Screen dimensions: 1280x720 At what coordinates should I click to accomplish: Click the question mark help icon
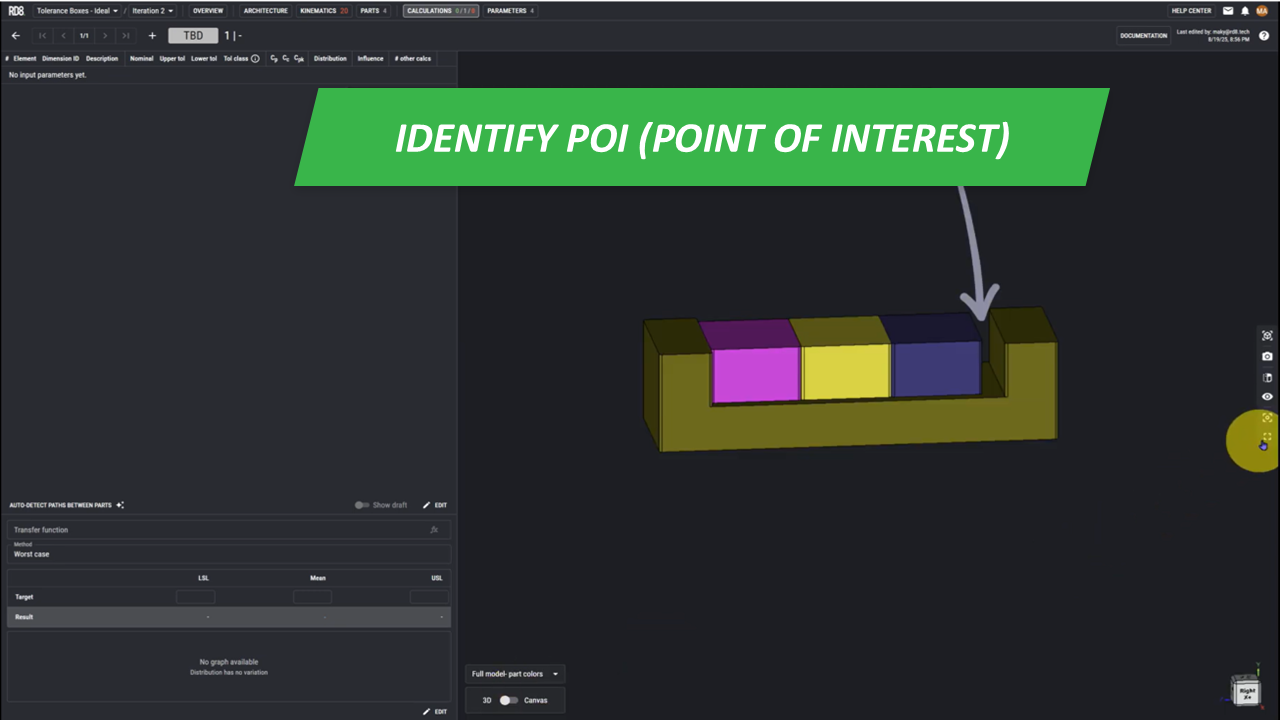click(1264, 36)
